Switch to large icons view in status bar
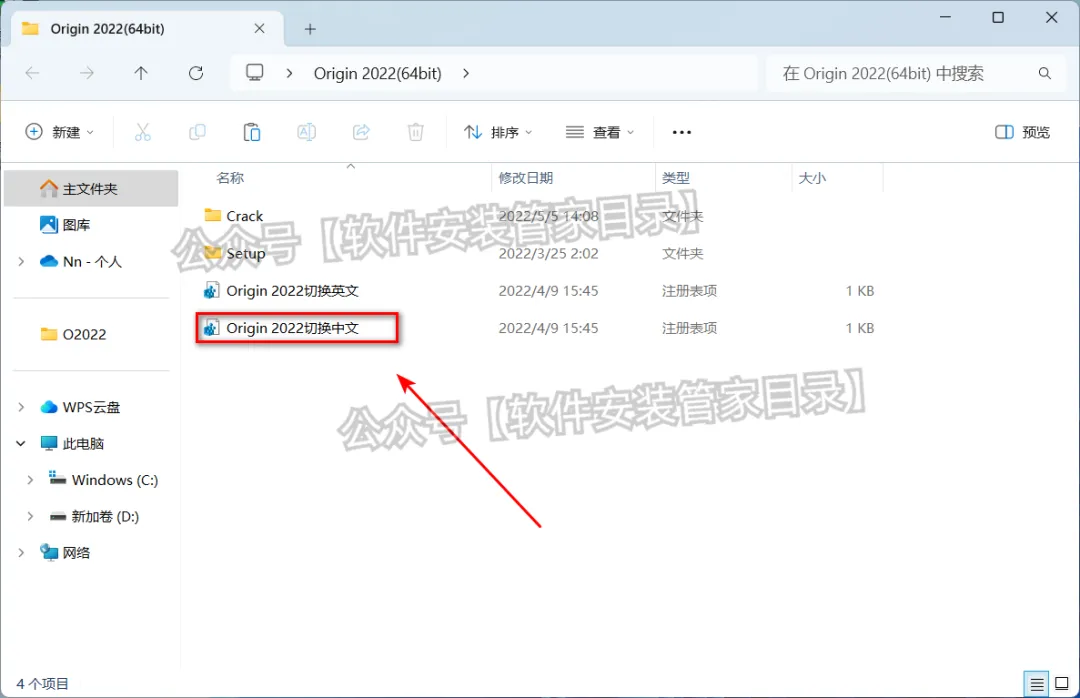The width and height of the screenshot is (1080, 698). (1061, 684)
